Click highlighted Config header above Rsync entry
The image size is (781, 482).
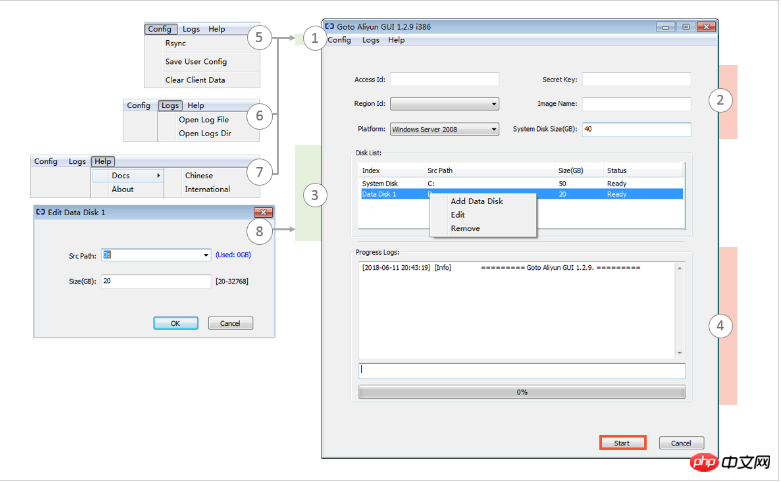(160, 29)
